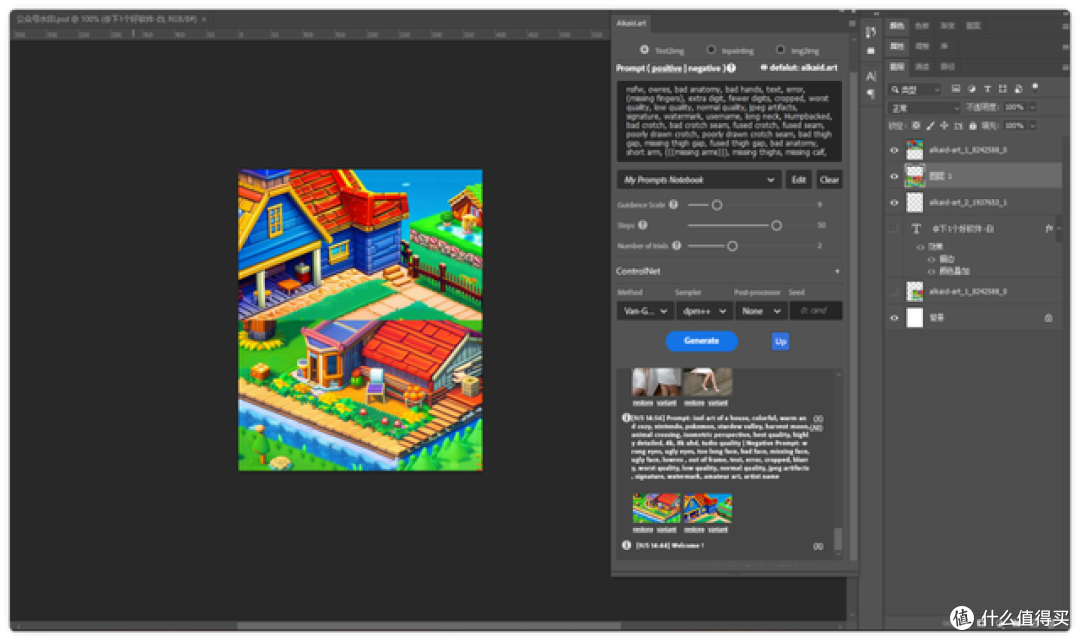Viewport: 1080px width, 641px height.
Task: Click the text layer T thumbnail icon
Action: [916, 229]
